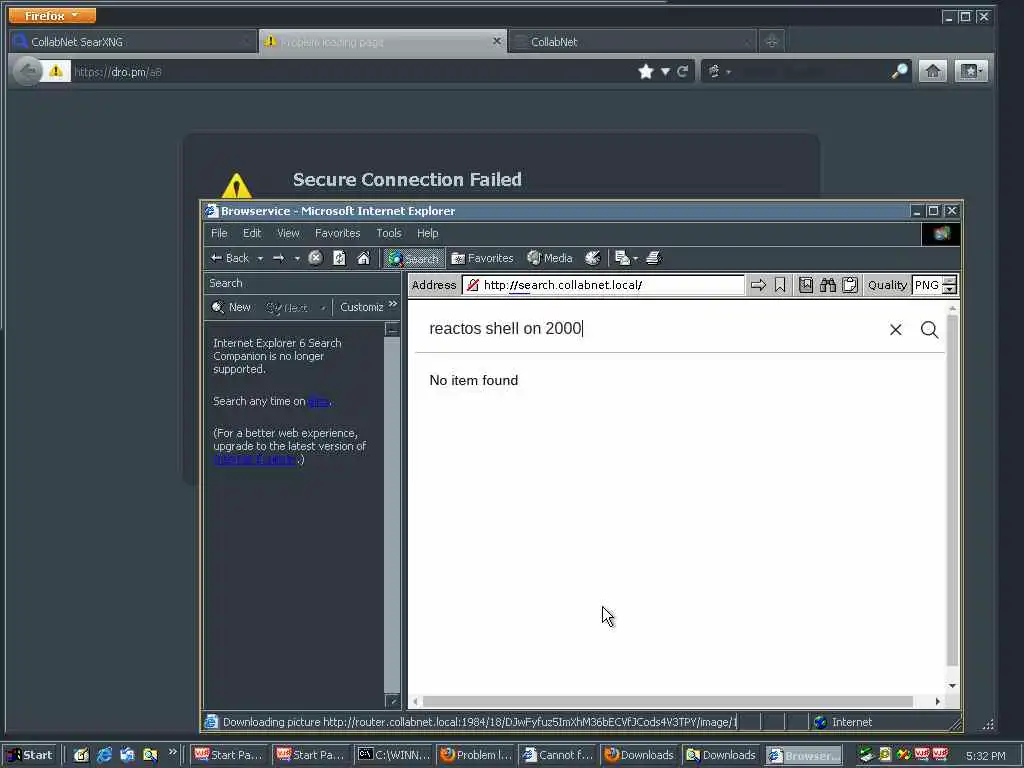1024x768 pixels.
Task: Click the page vertical scrollbar
Action: pyautogui.click(x=952, y=490)
